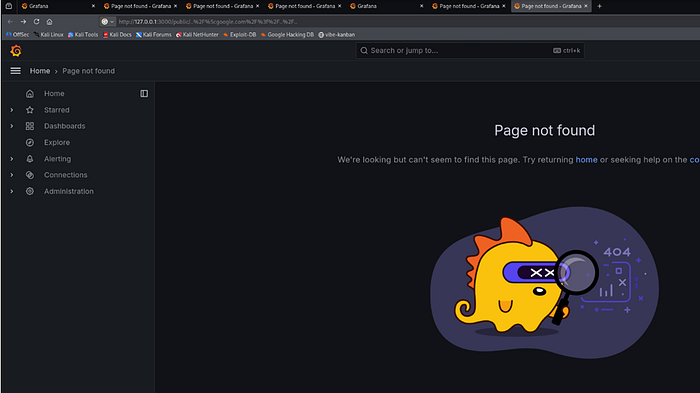
Task: Go back with the browser back arrow
Action: (10, 21)
